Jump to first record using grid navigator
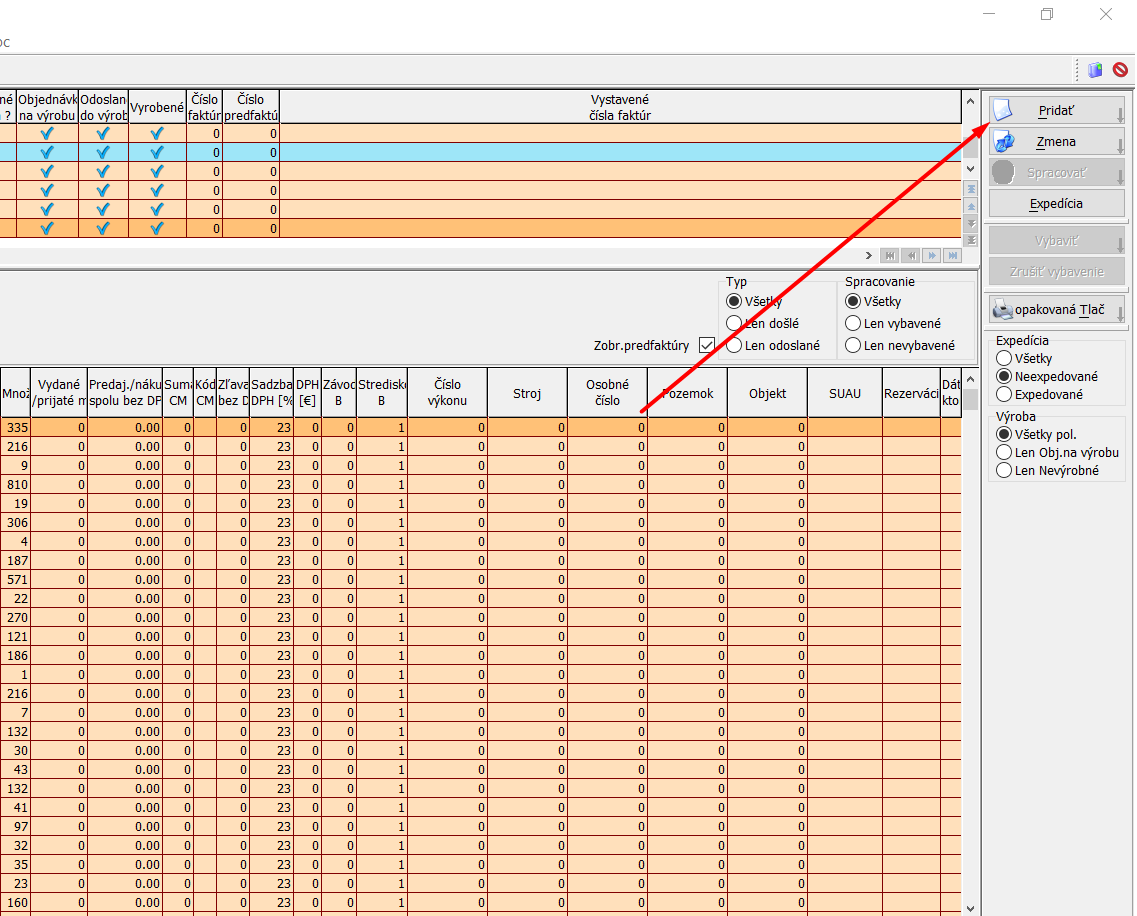The width and height of the screenshot is (1137, 916). point(890,256)
